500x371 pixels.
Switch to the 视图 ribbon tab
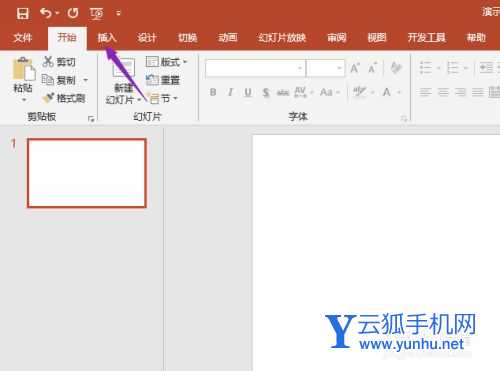pyautogui.click(x=377, y=38)
